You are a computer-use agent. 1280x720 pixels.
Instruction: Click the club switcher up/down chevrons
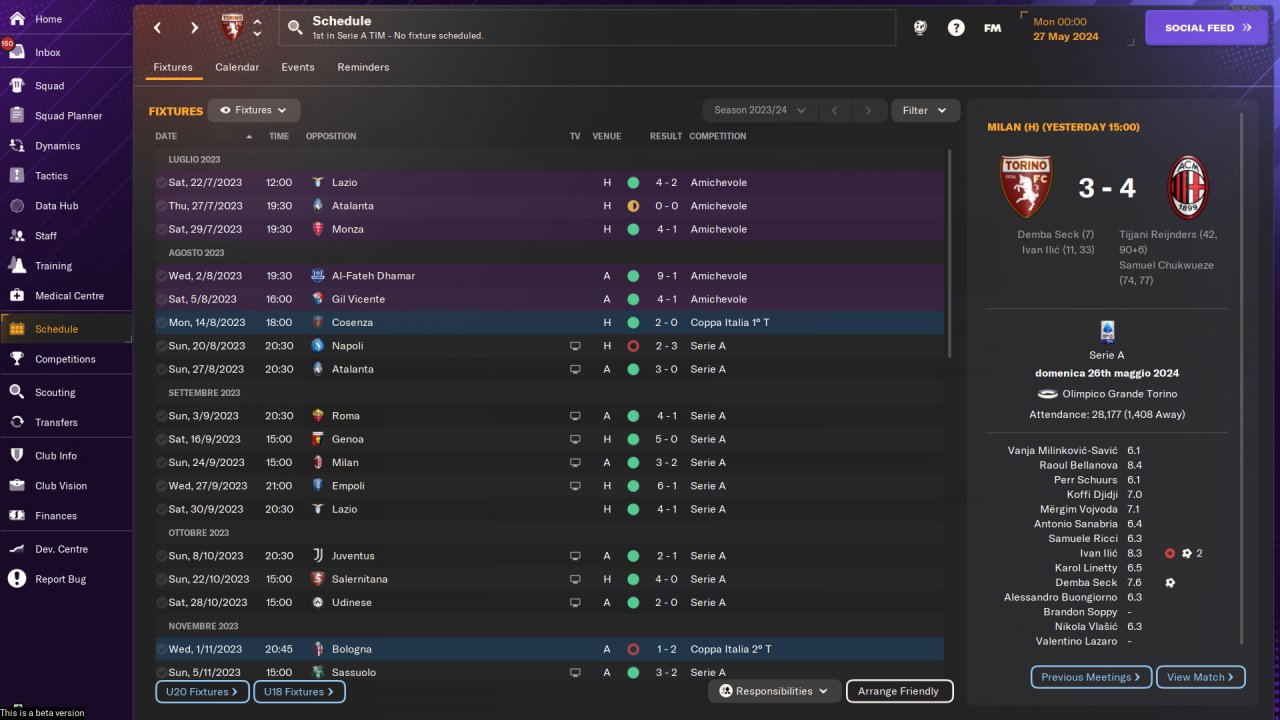(x=257, y=28)
